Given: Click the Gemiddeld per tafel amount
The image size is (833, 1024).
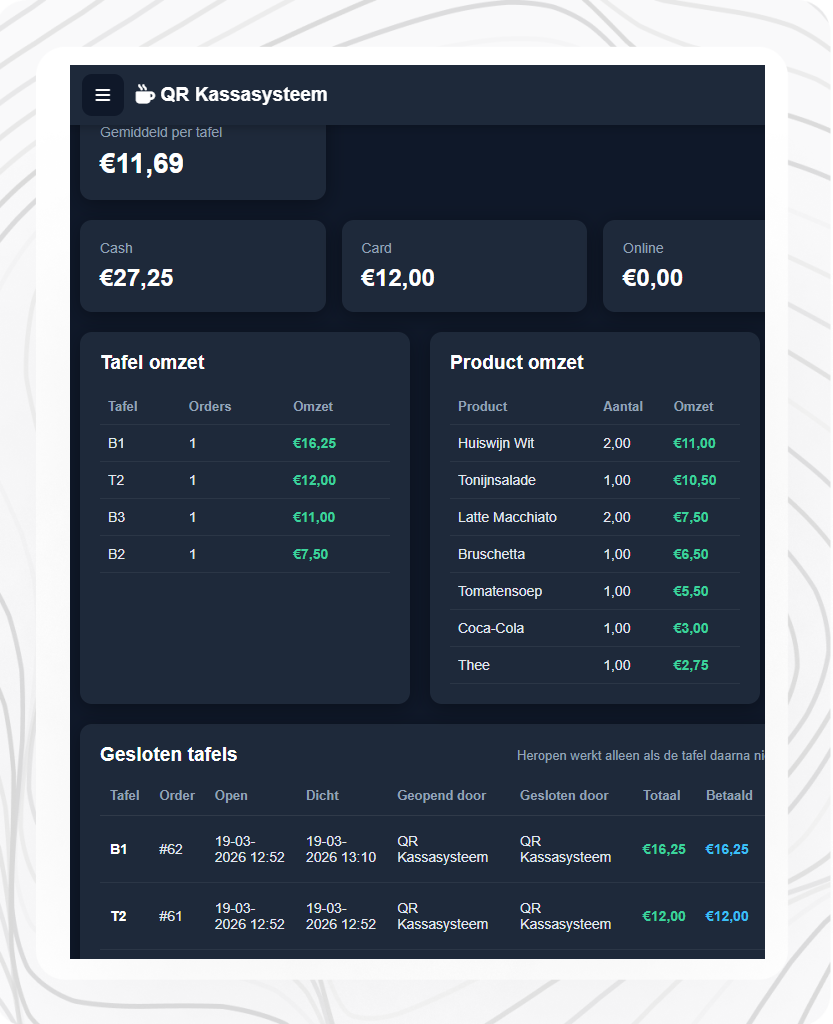Looking at the screenshot, I should point(142,163).
